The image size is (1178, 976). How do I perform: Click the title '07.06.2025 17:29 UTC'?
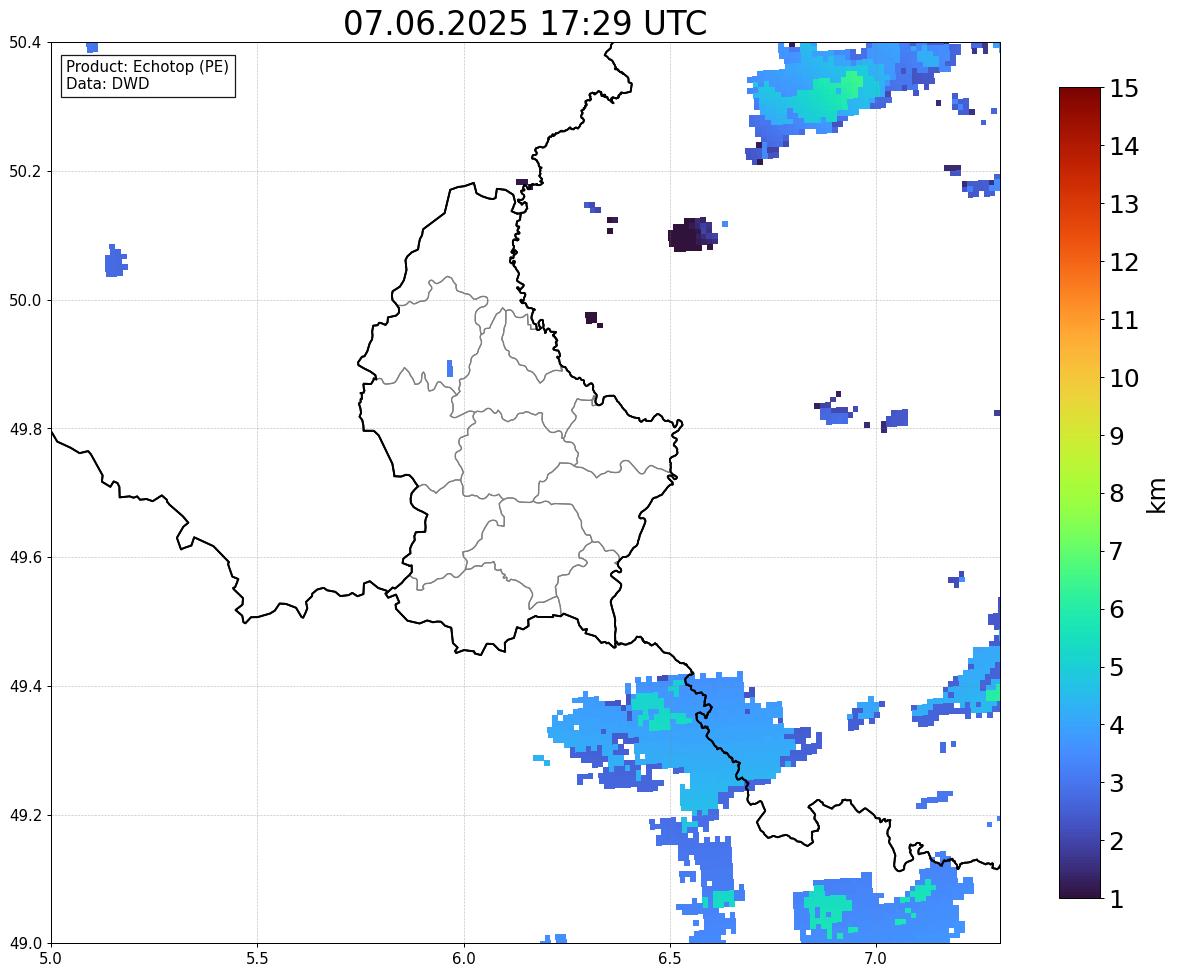tap(525, 23)
